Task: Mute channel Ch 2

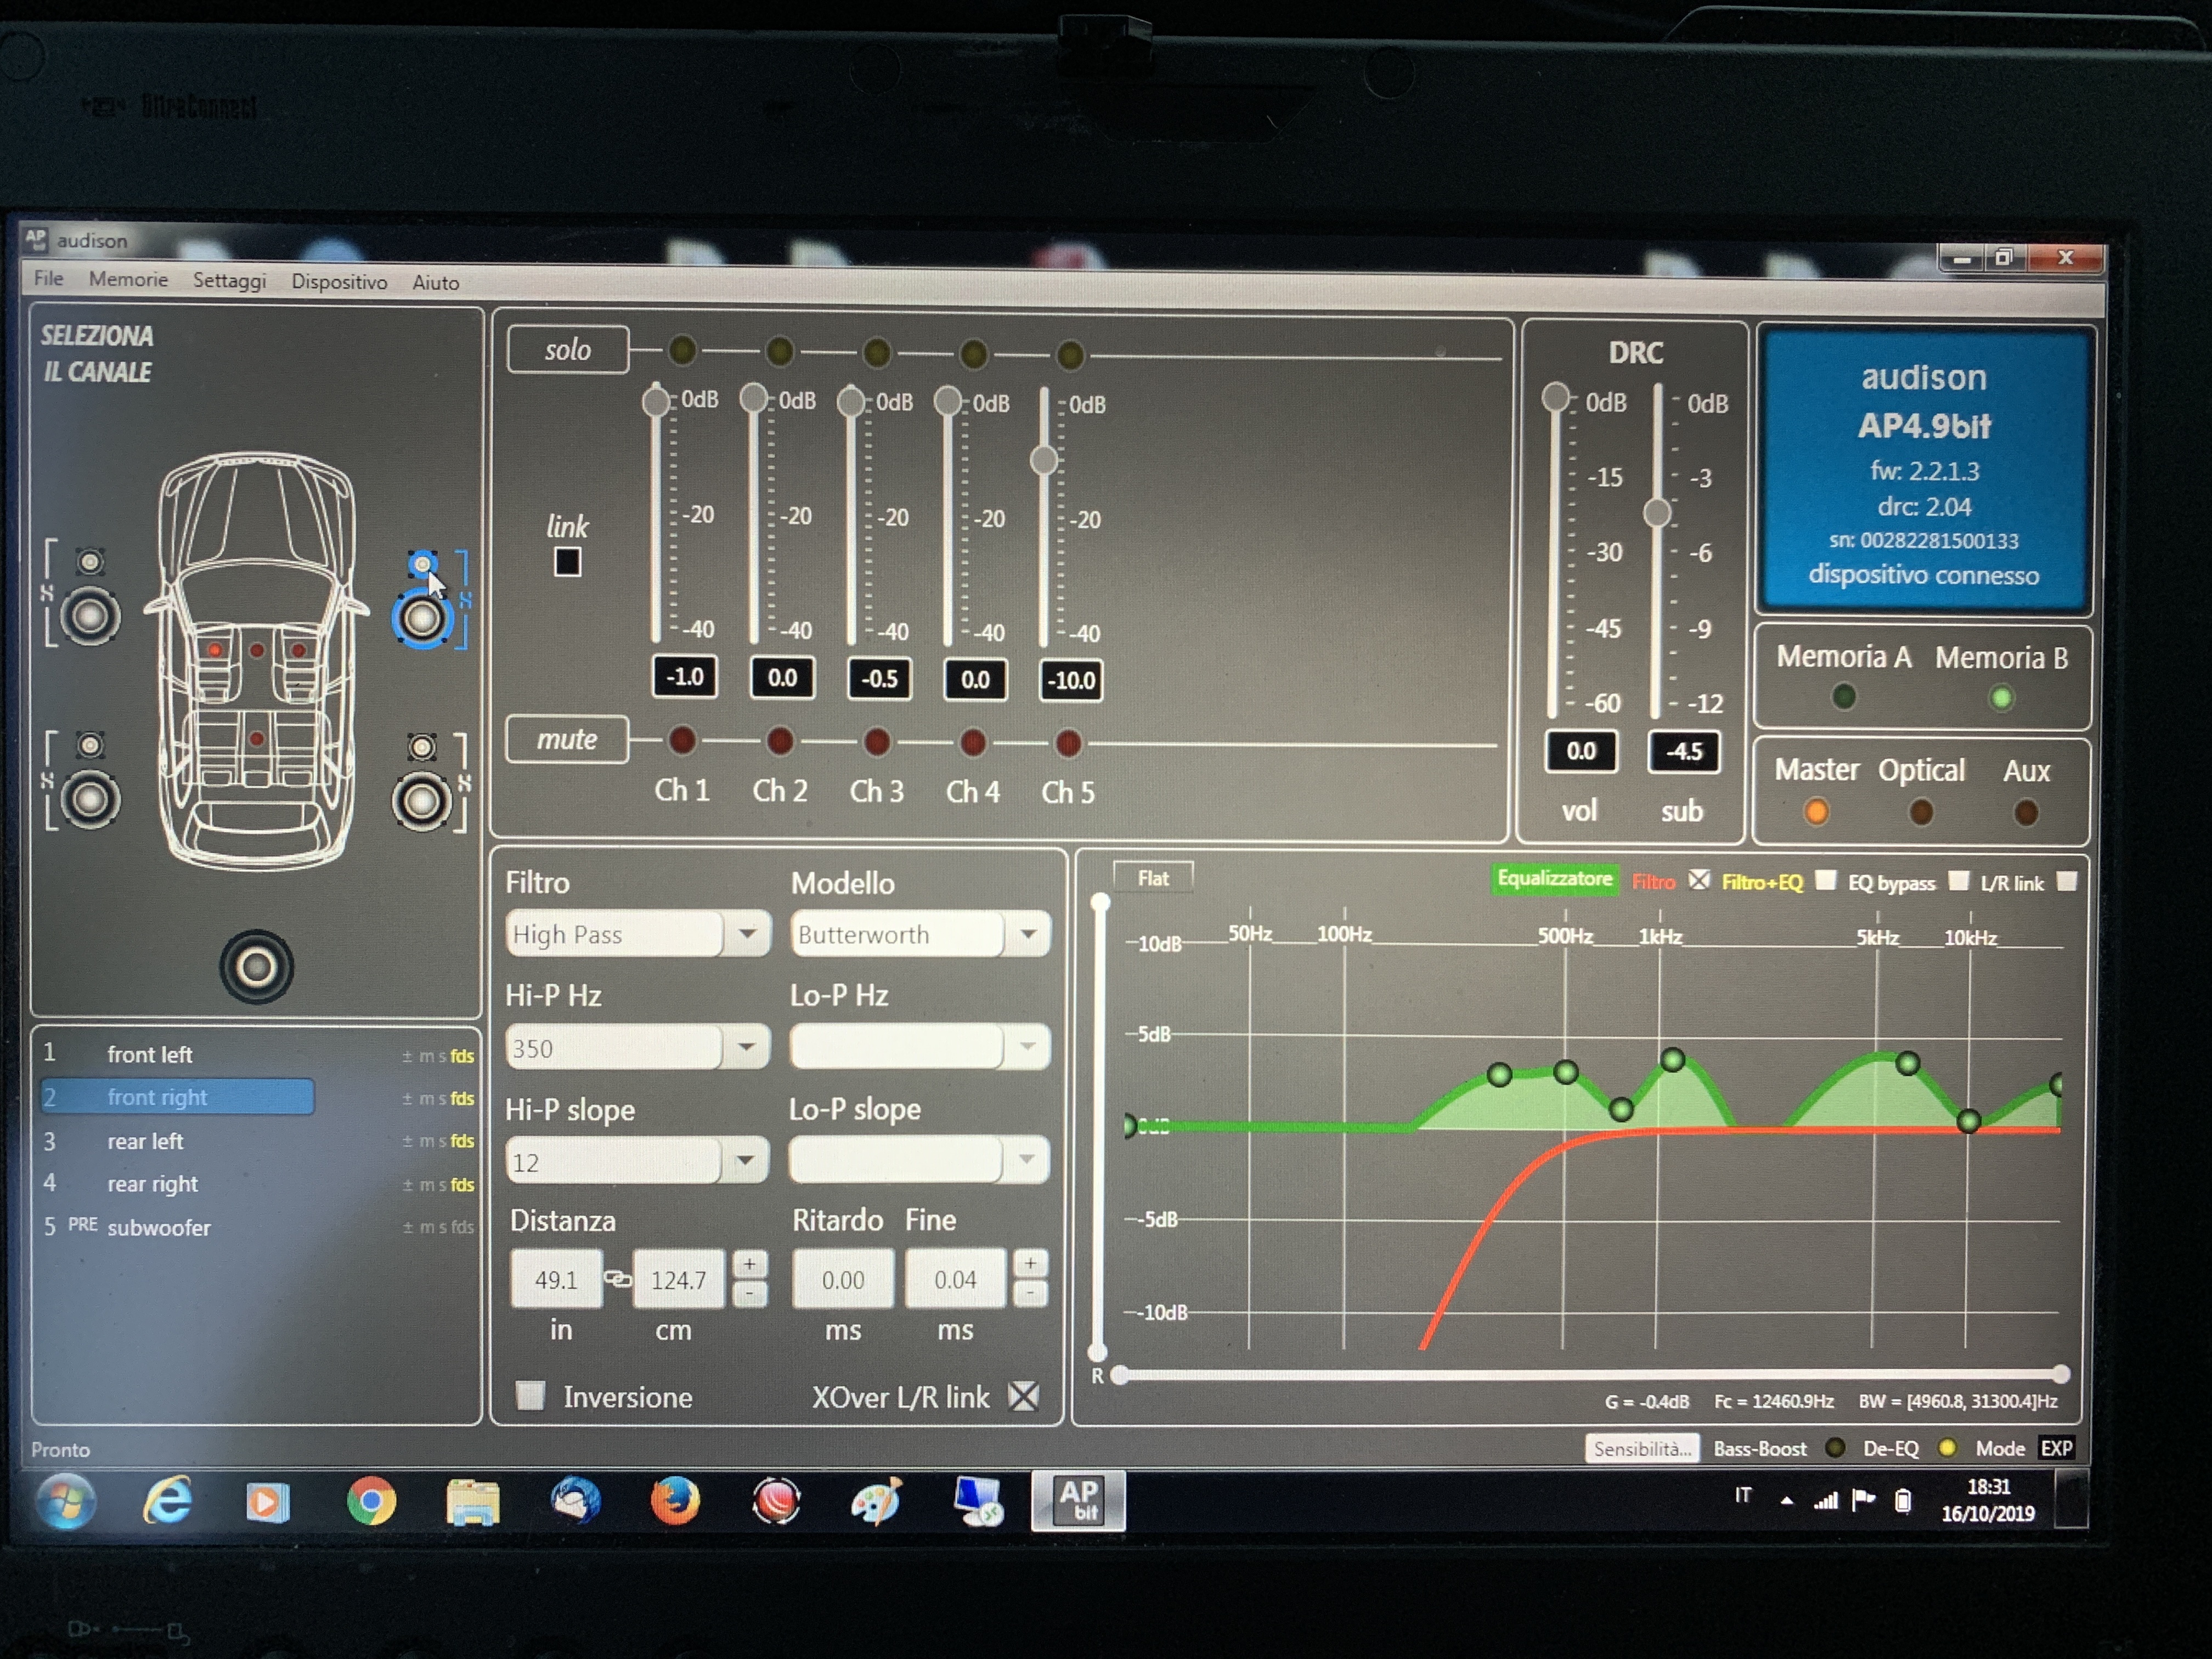Action: pyautogui.click(x=779, y=741)
